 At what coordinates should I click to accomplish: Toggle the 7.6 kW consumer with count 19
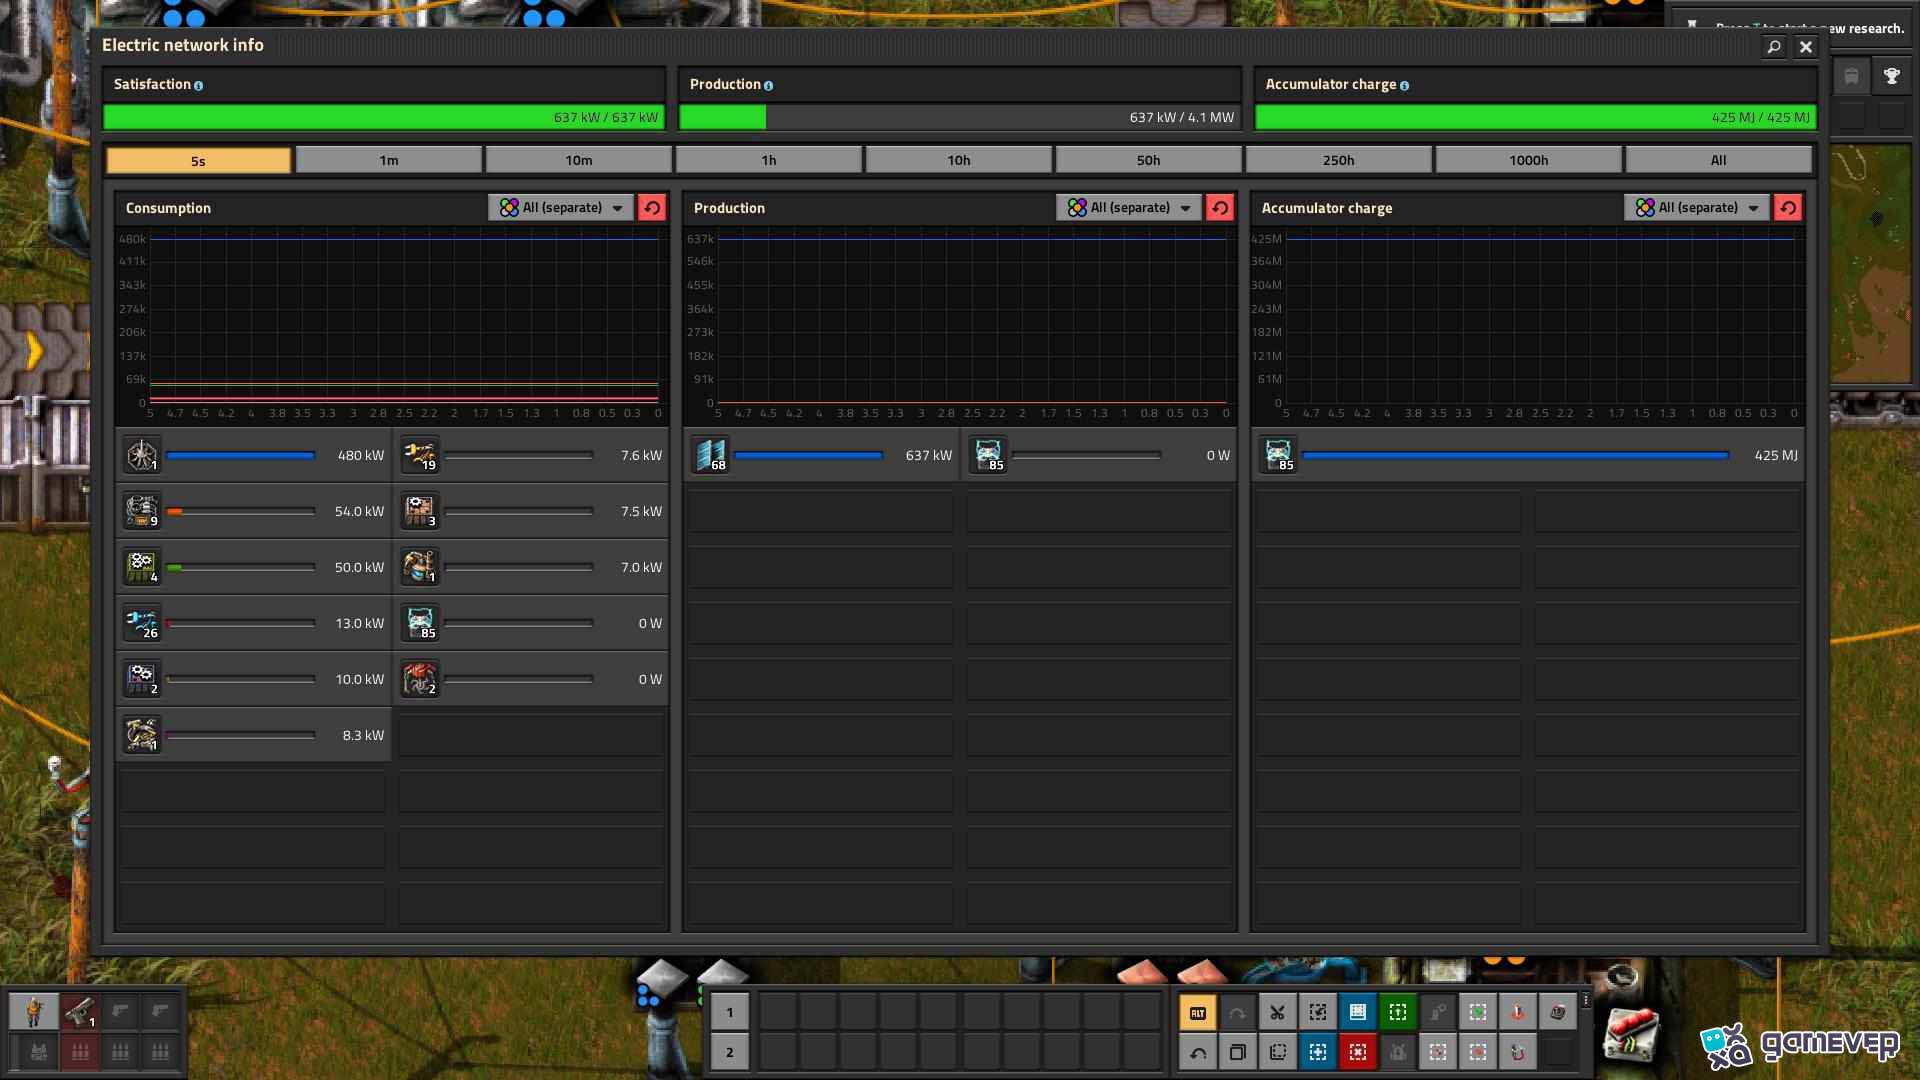[x=531, y=455]
